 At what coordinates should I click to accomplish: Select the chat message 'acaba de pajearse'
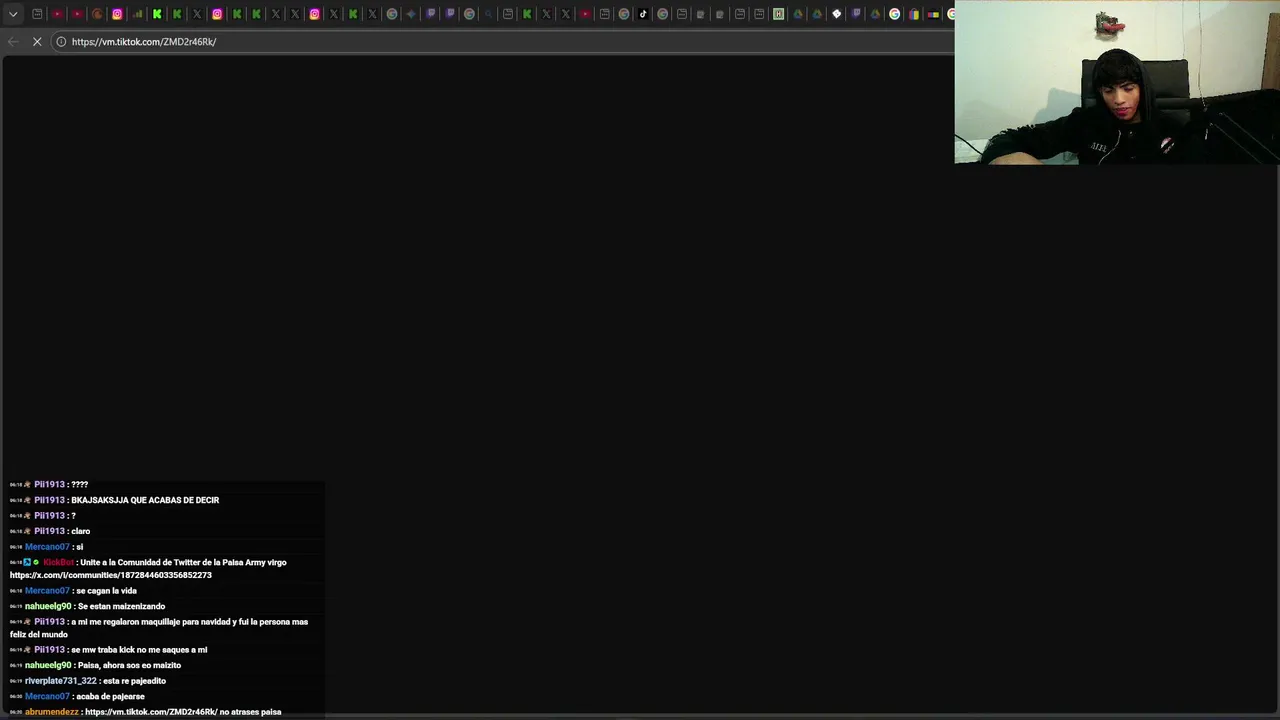[x=110, y=696]
